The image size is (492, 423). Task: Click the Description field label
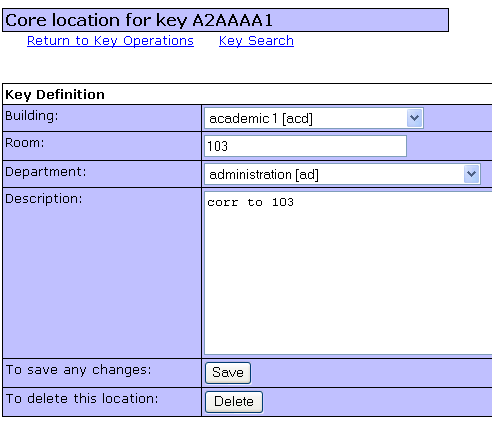[44, 199]
